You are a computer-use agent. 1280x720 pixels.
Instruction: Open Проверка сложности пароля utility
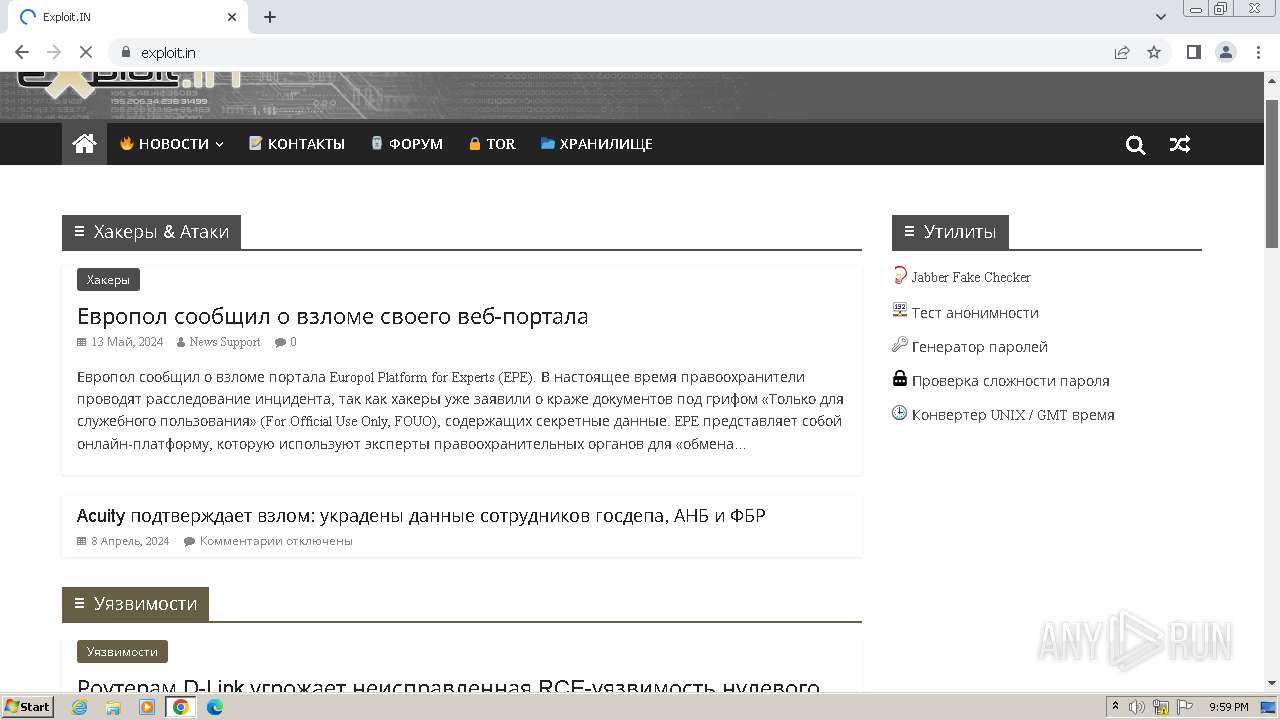[1011, 381]
